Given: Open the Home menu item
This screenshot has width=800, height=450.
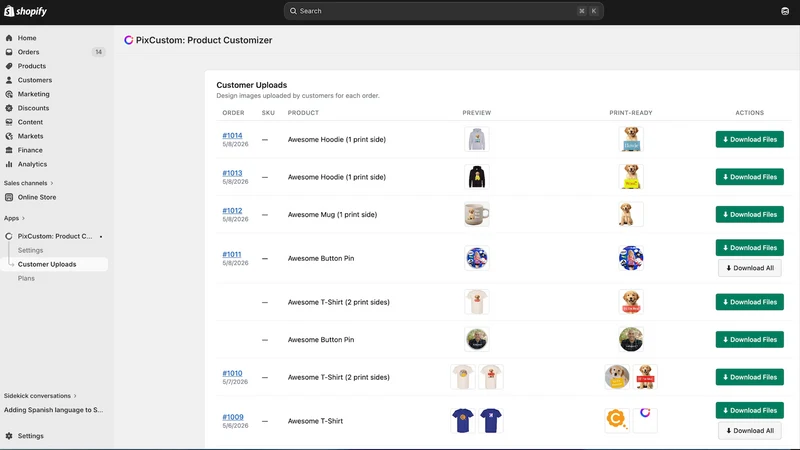Looking at the screenshot, I should tap(27, 38).
